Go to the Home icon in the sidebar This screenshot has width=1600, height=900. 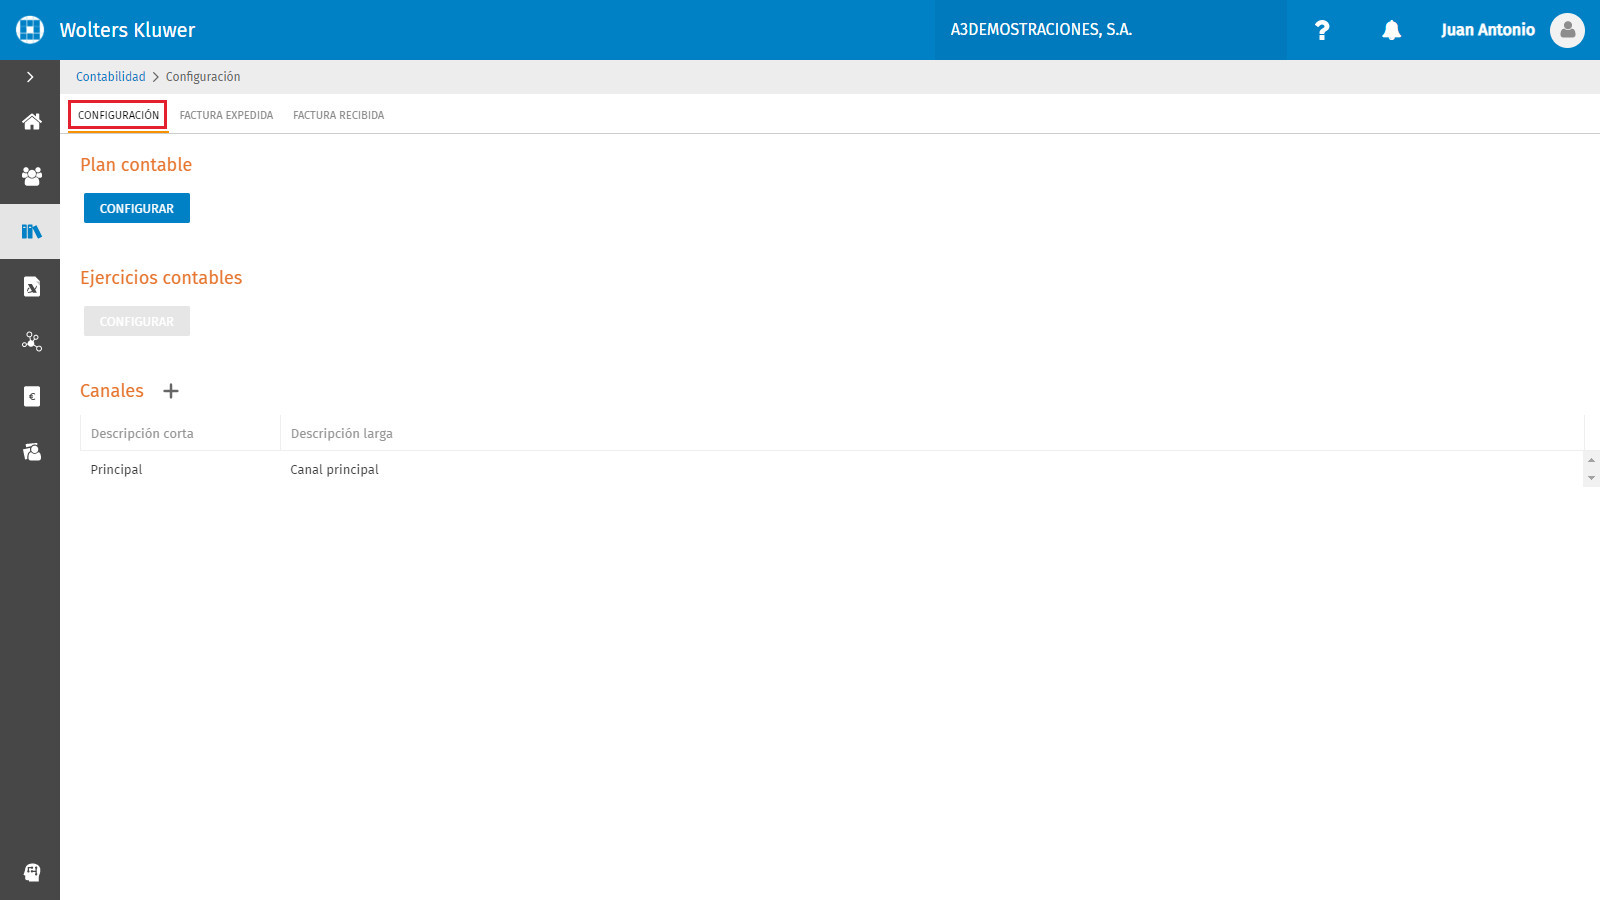pos(32,122)
